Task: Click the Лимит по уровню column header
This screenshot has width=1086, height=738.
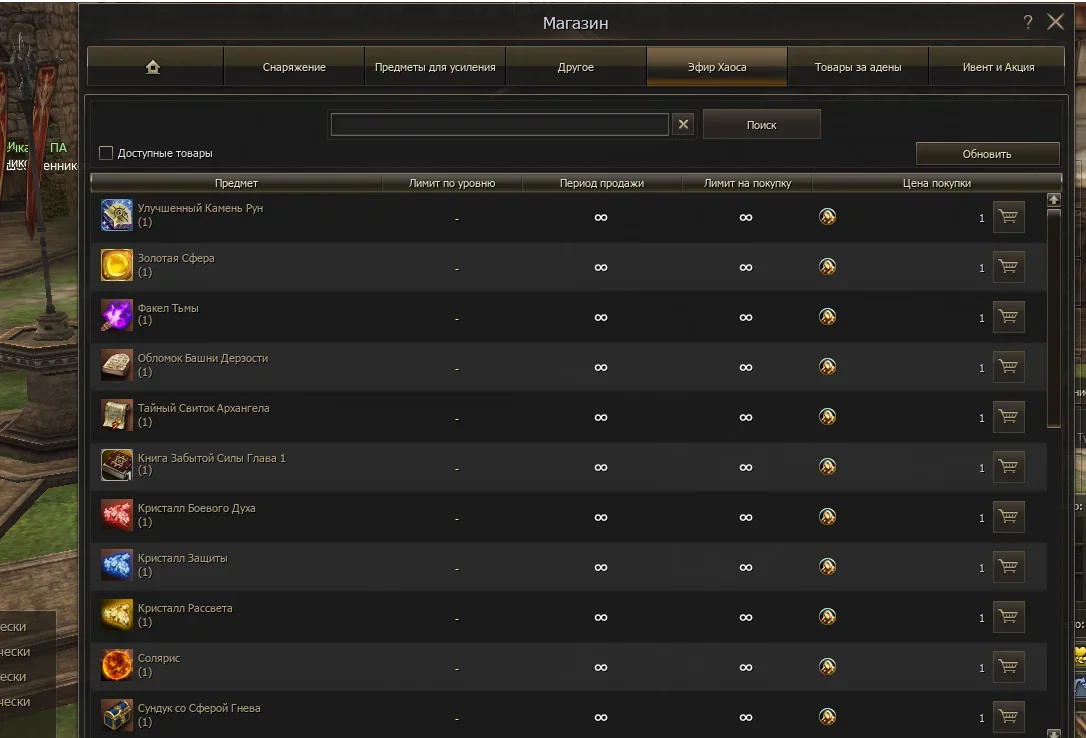Action: click(x=452, y=183)
